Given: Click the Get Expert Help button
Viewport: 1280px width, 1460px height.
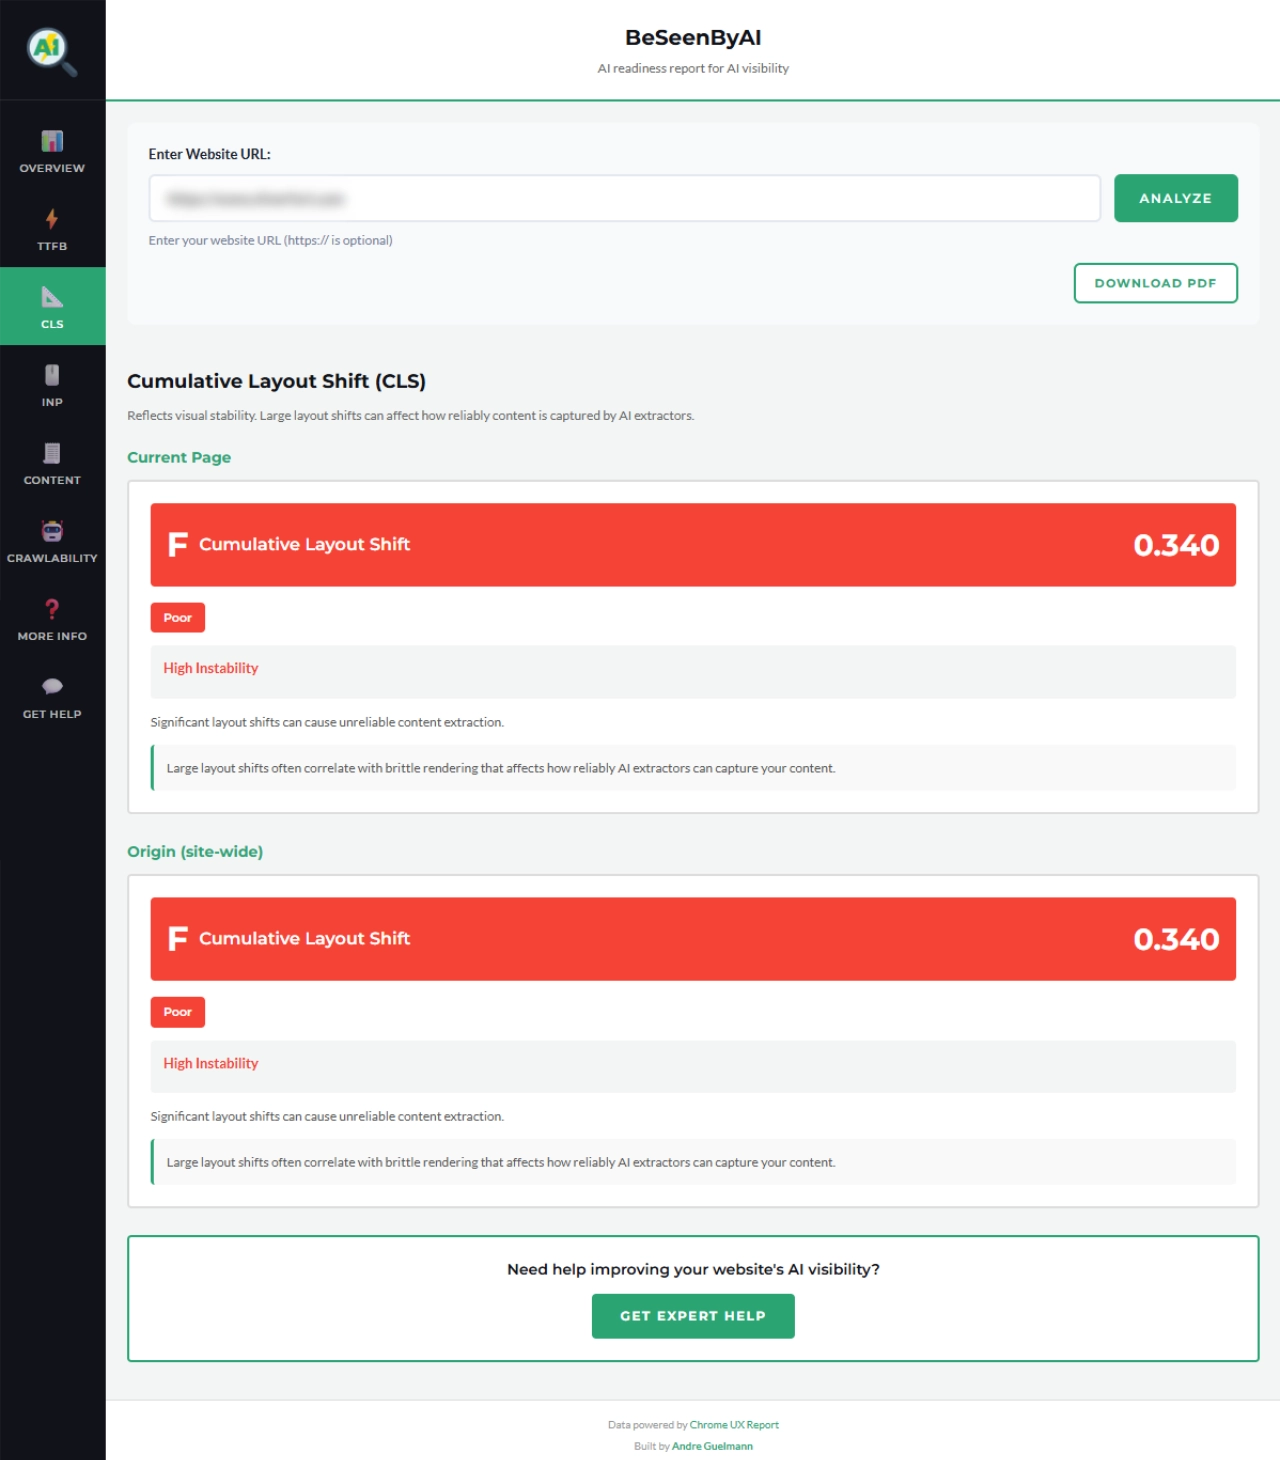Looking at the screenshot, I should pos(693,1316).
